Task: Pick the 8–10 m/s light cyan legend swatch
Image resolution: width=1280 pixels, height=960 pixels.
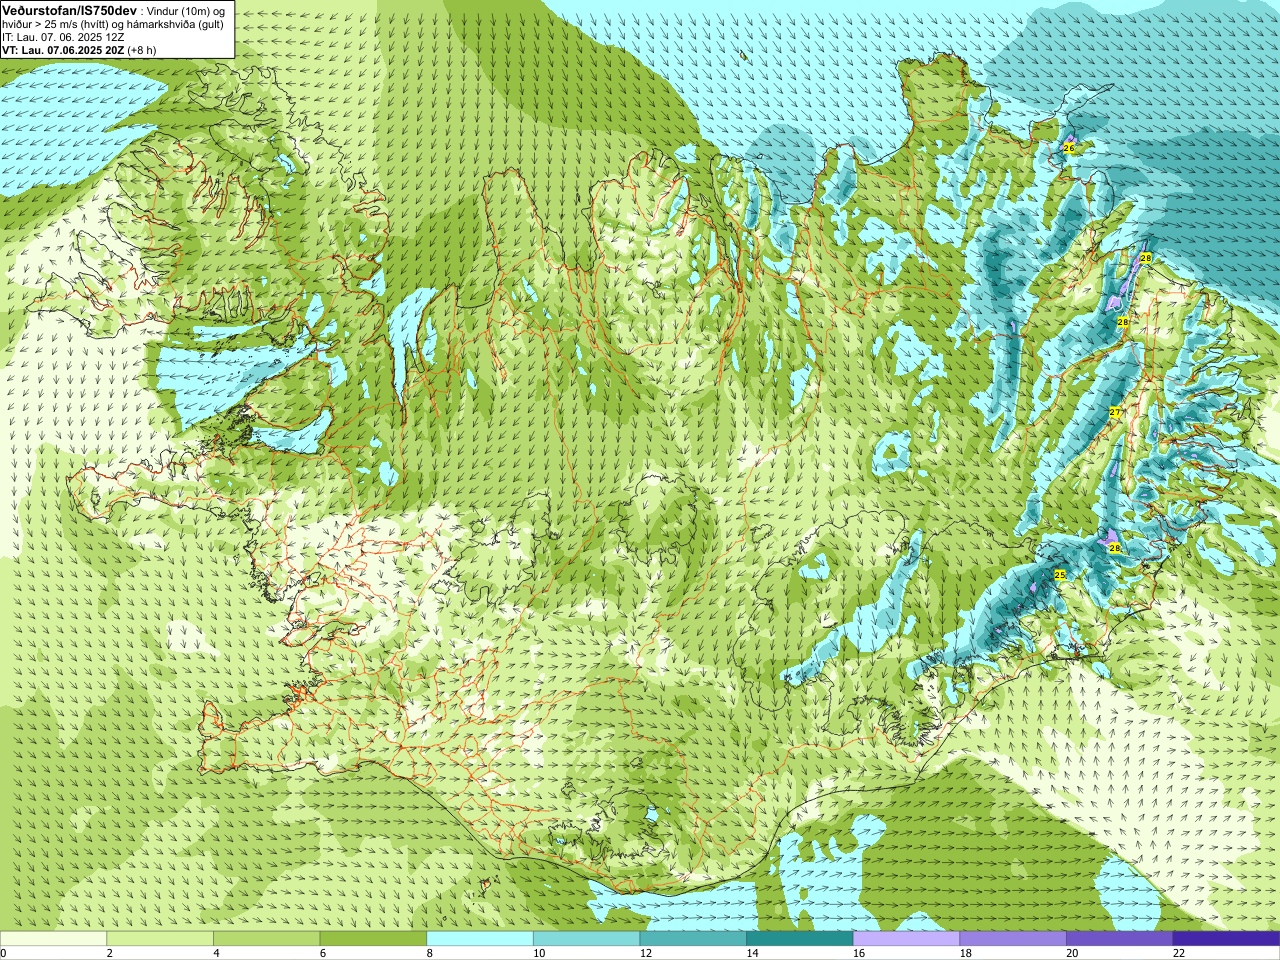Action: [x=480, y=939]
